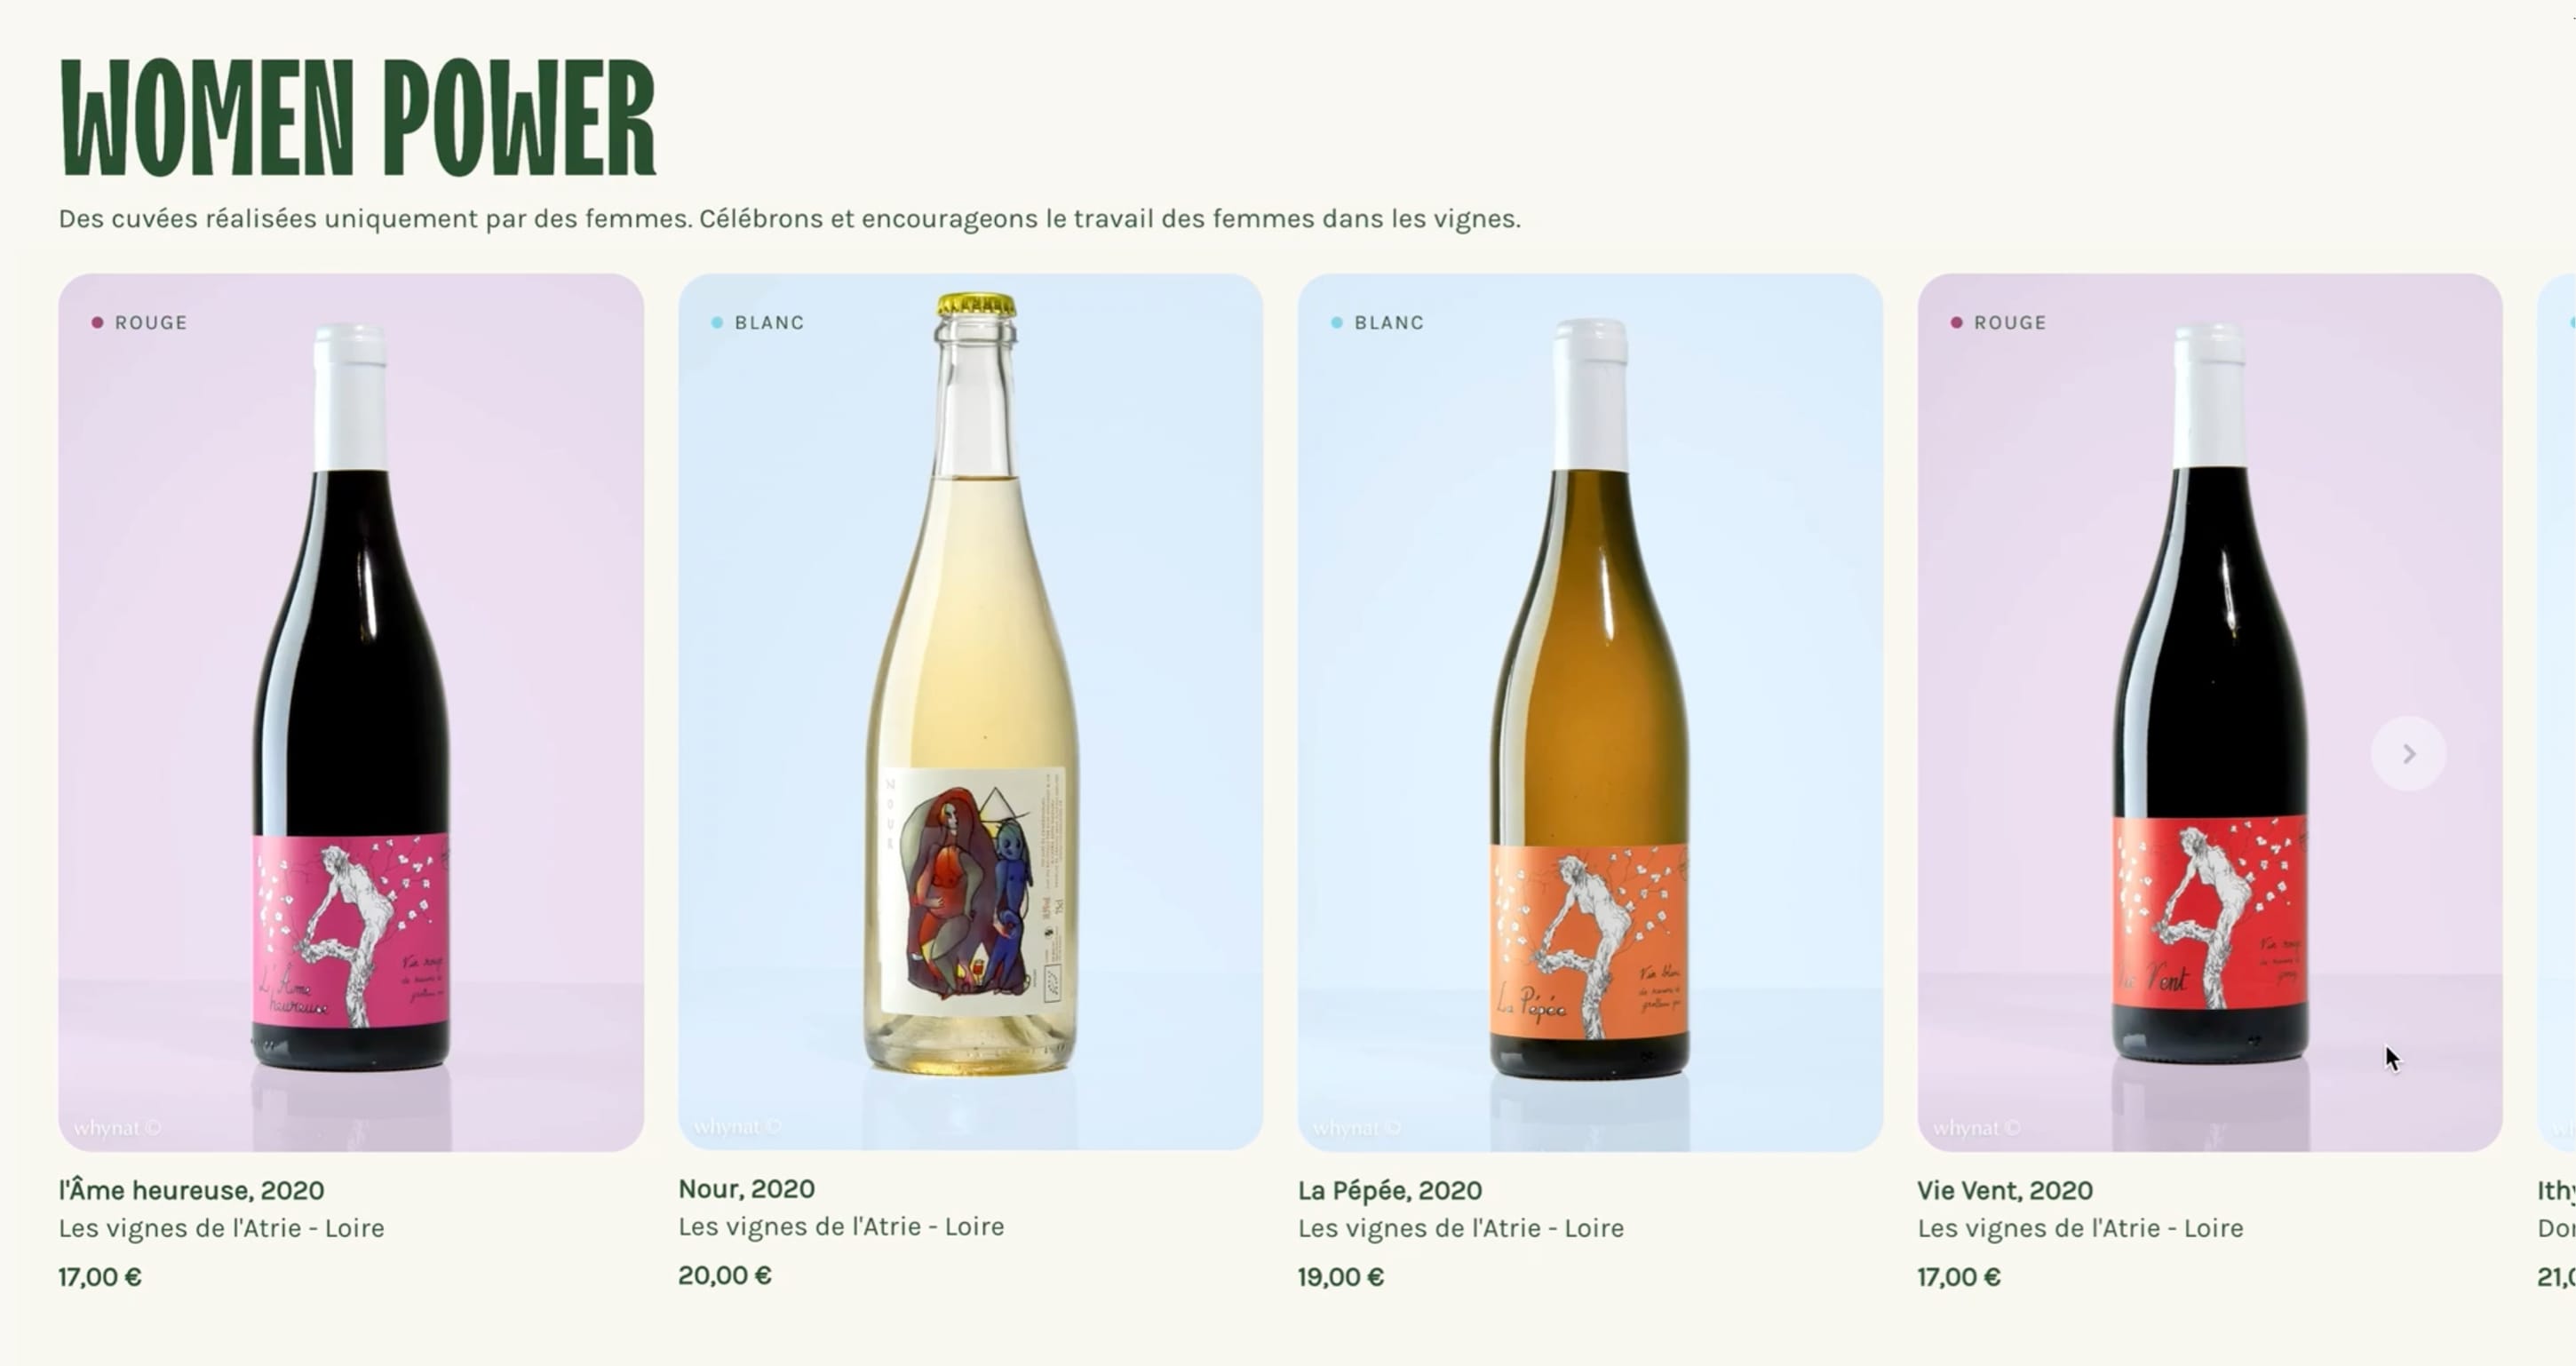Click producer name under Vie Vent
The width and height of the screenshot is (2576, 1366).
pos(2080,1228)
